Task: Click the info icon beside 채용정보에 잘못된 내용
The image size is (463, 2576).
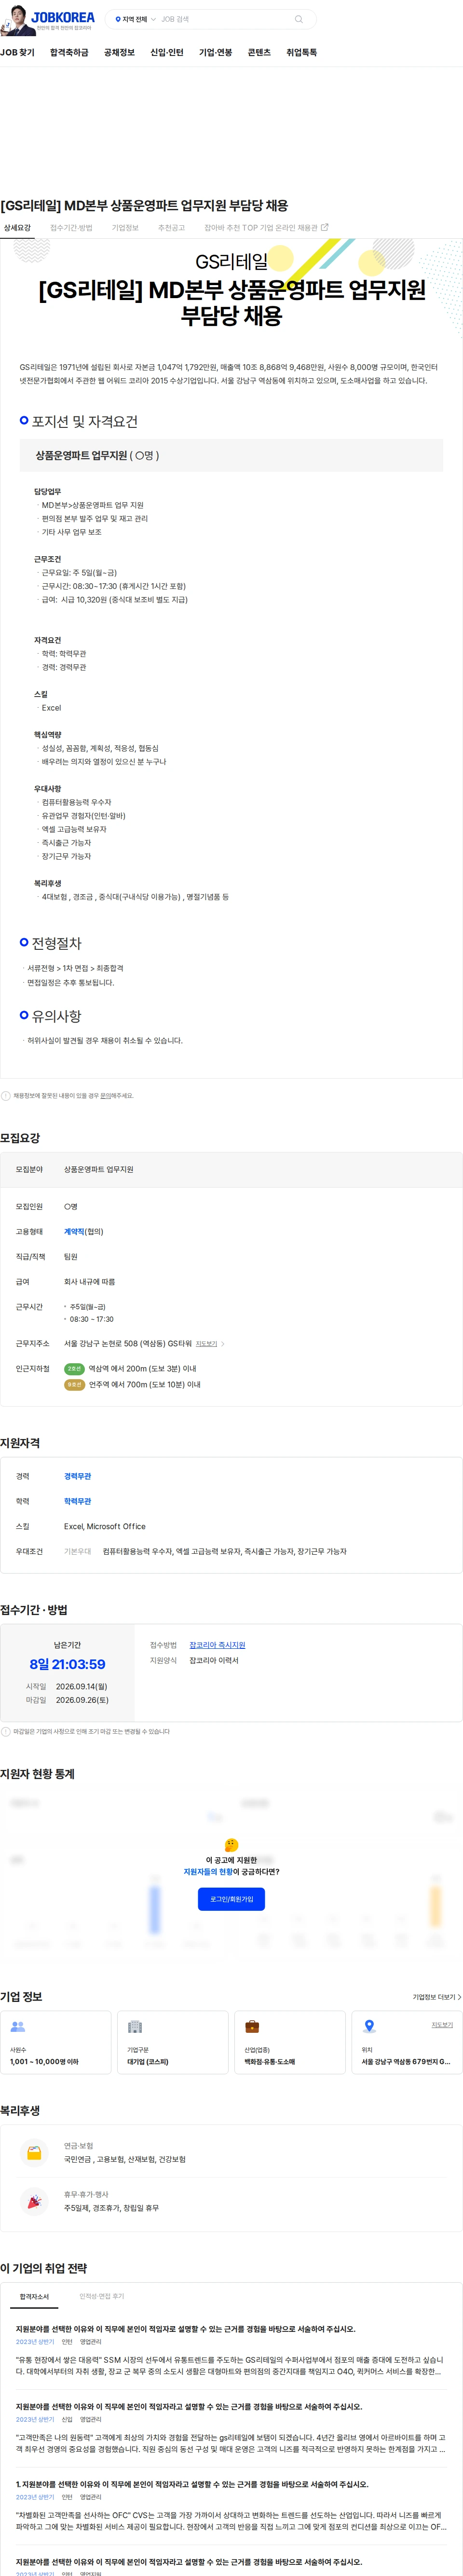Action: coord(6,1095)
